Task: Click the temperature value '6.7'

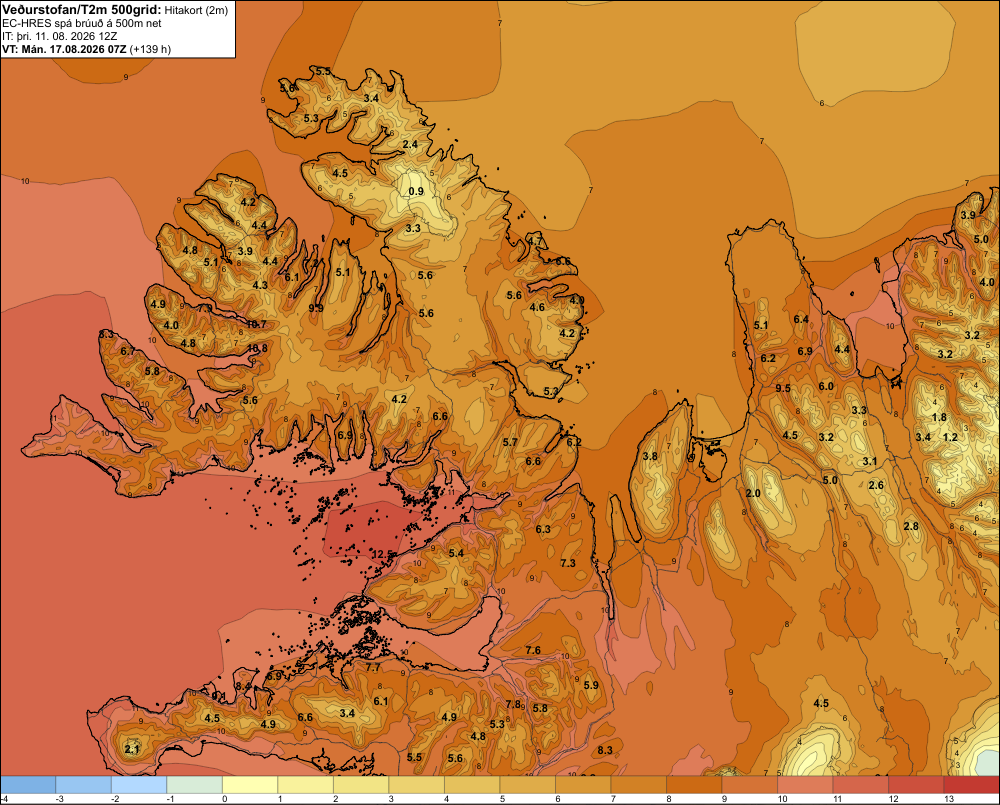Action: point(128,351)
